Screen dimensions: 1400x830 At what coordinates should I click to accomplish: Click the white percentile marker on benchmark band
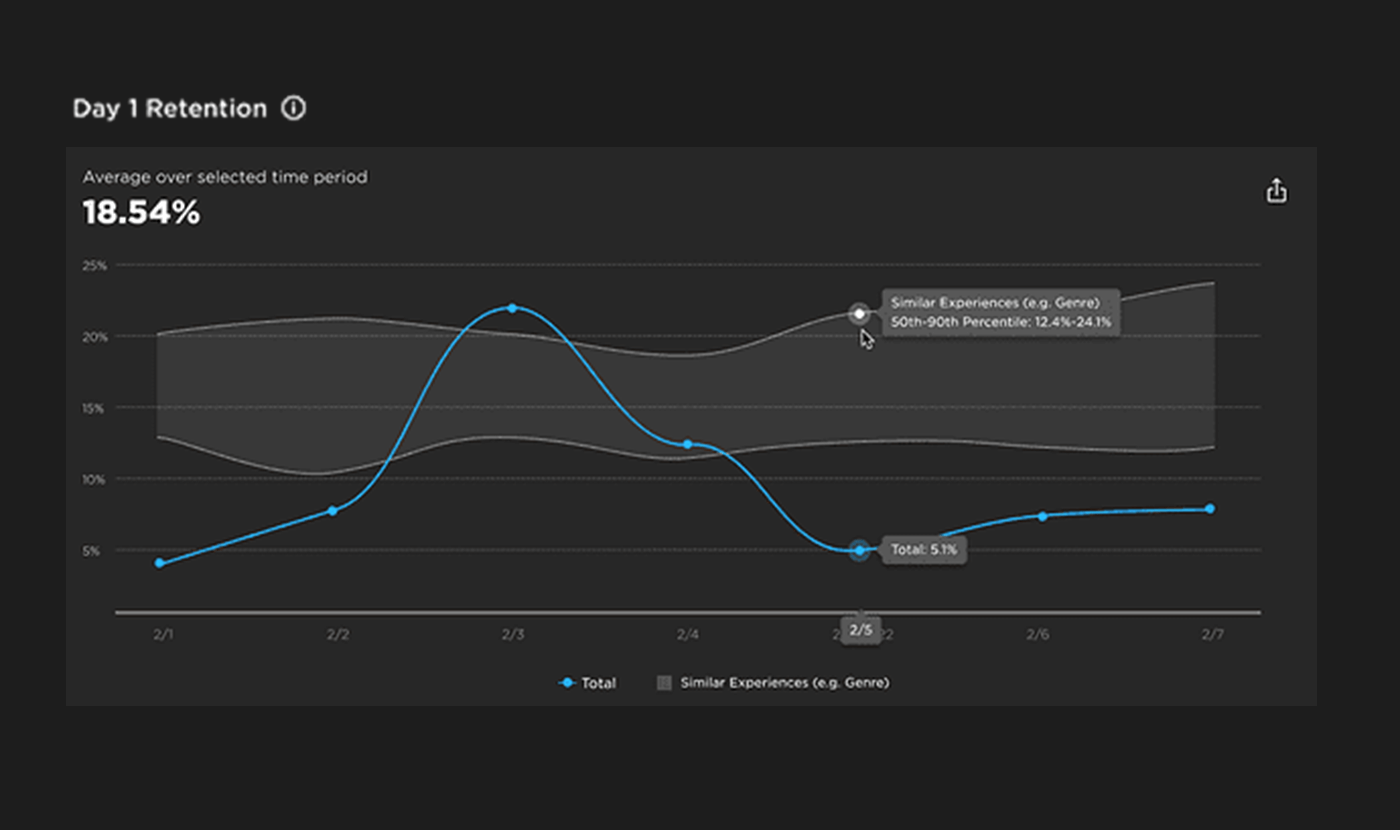pos(859,314)
